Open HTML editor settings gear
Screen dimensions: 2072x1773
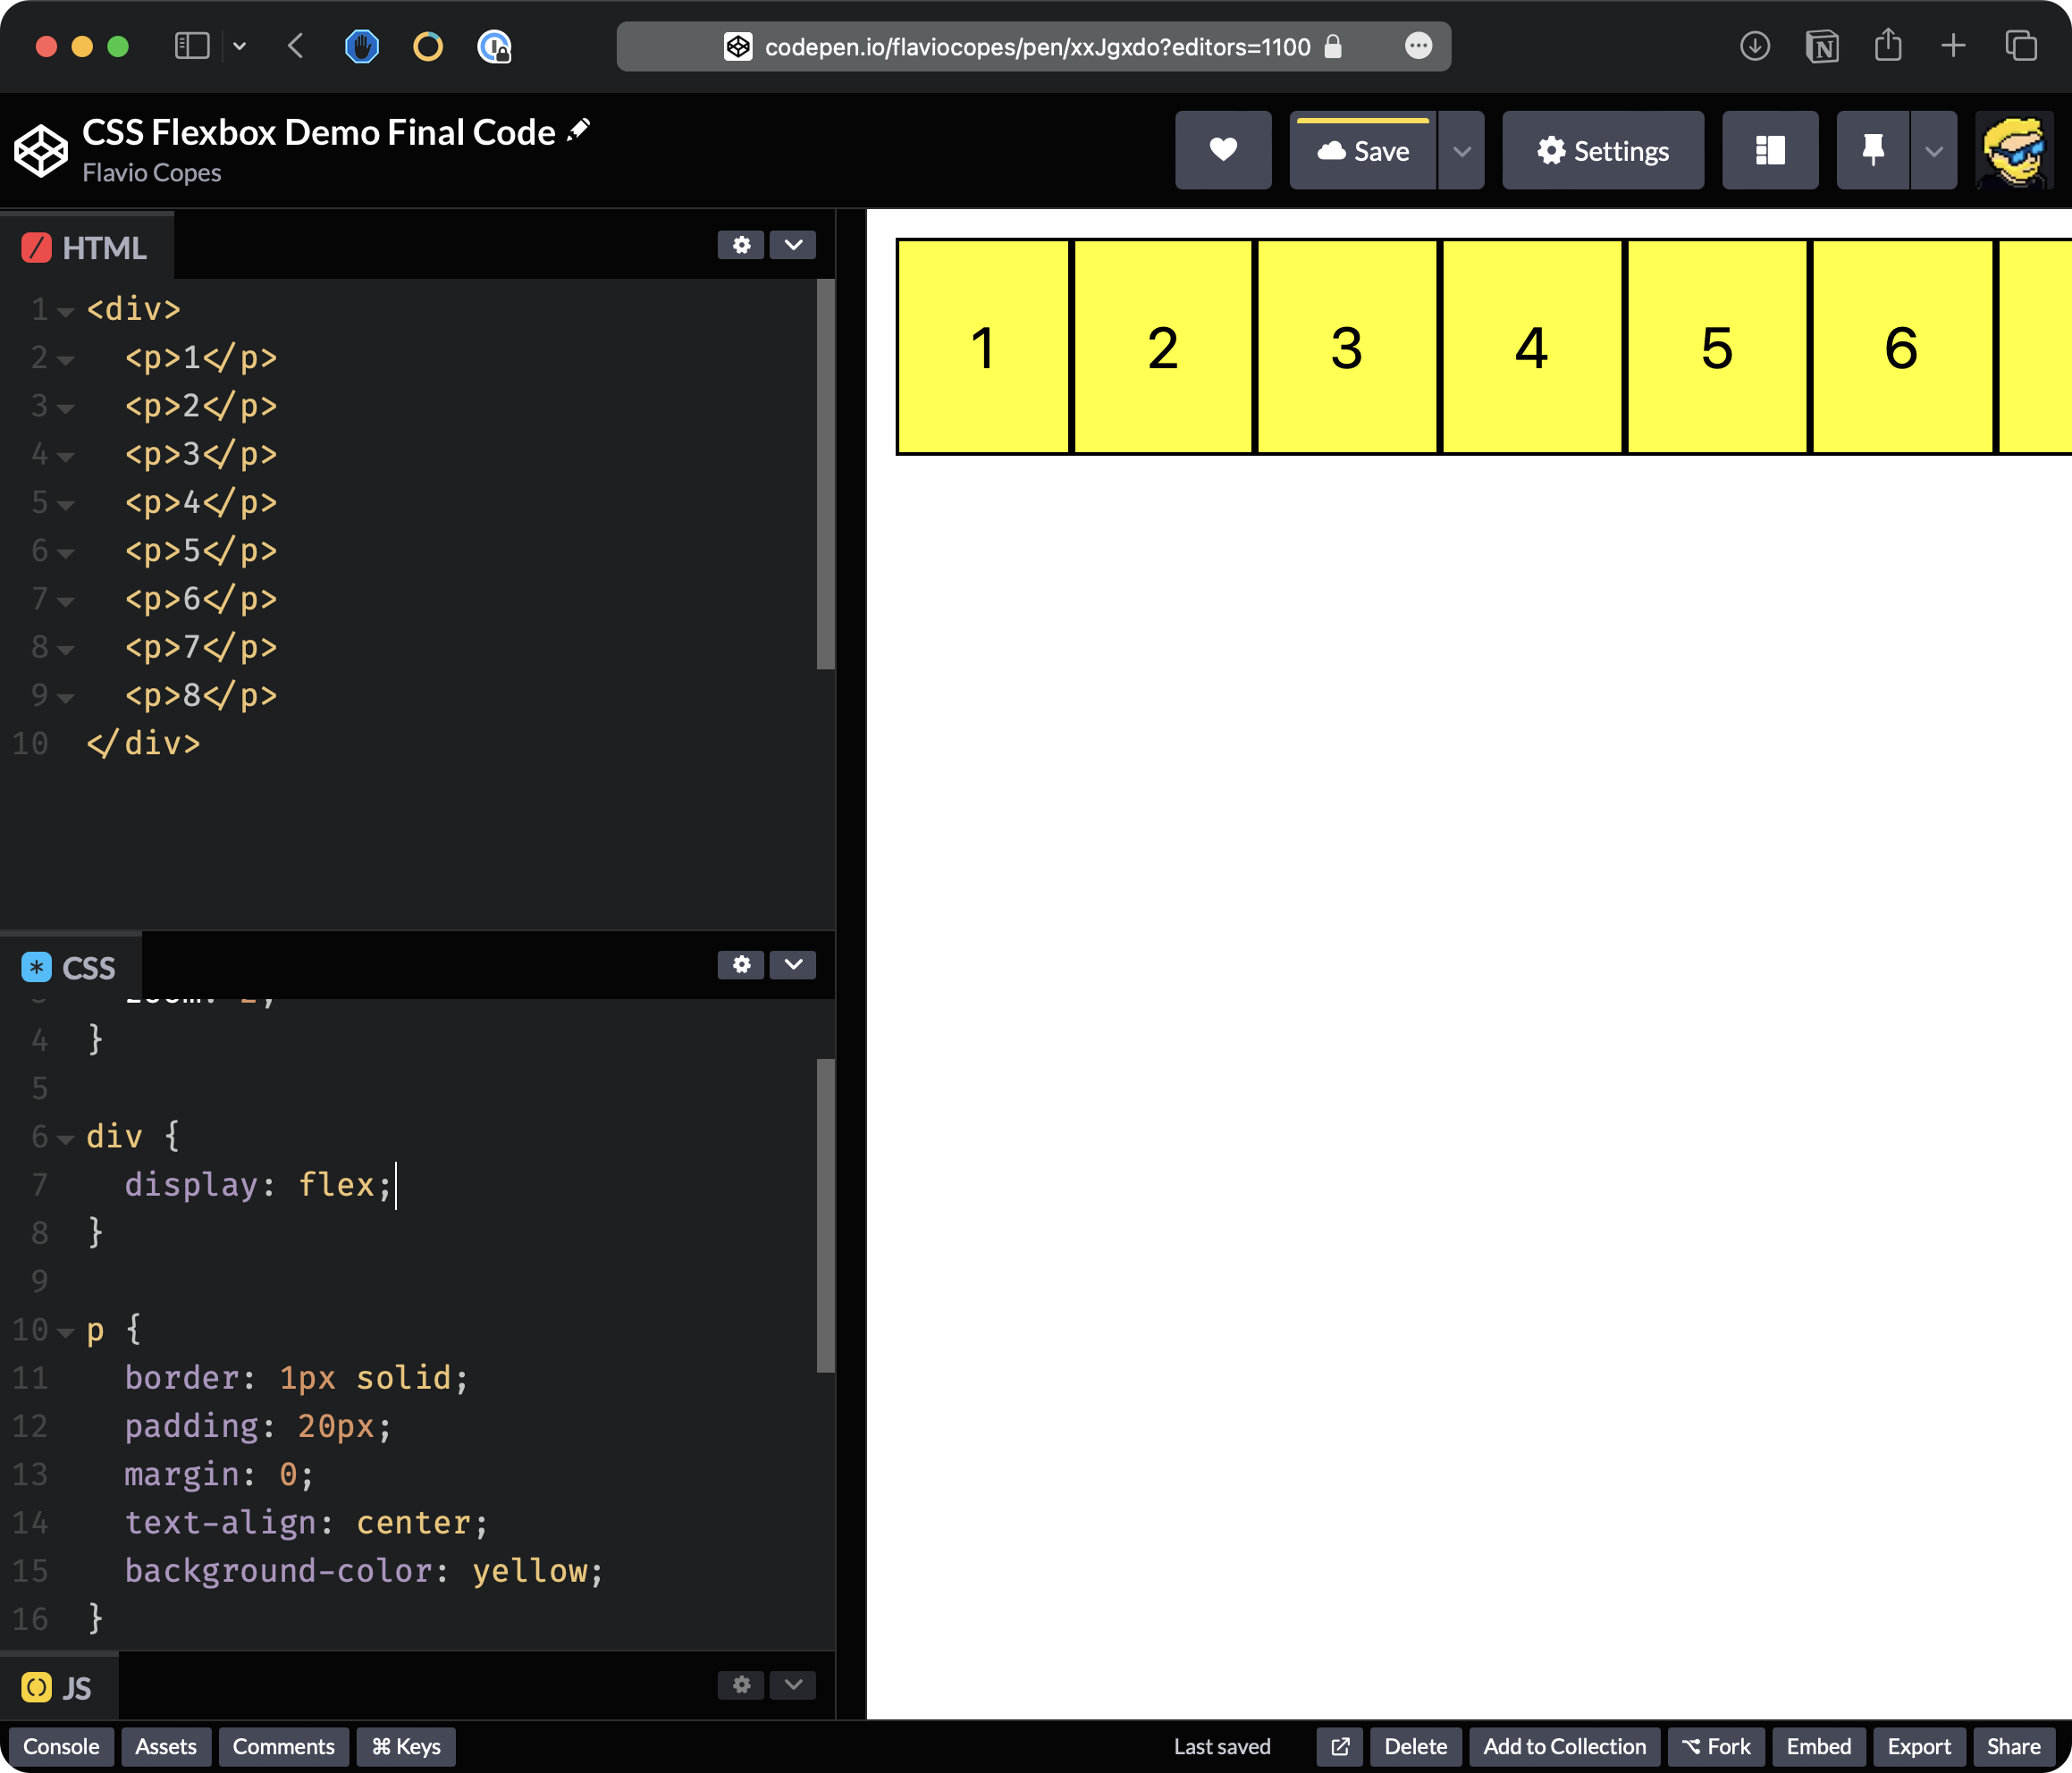point(741,245)
